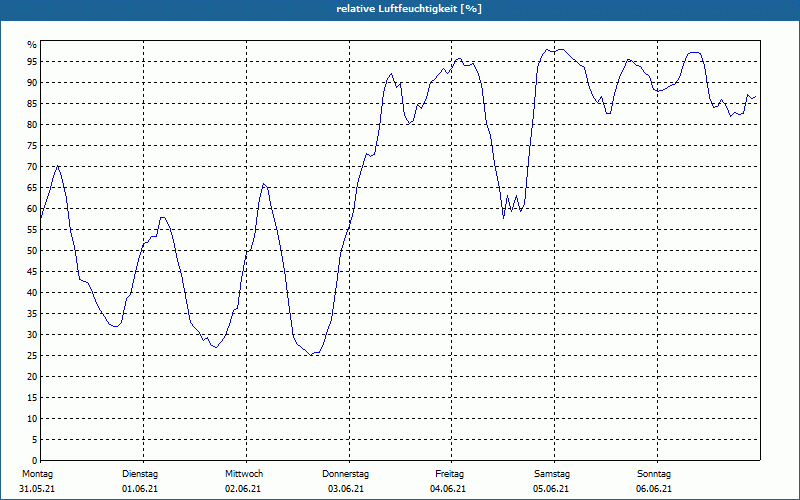
Task: Click the '%' unit label on the y-axis
Action: point(32,45)
